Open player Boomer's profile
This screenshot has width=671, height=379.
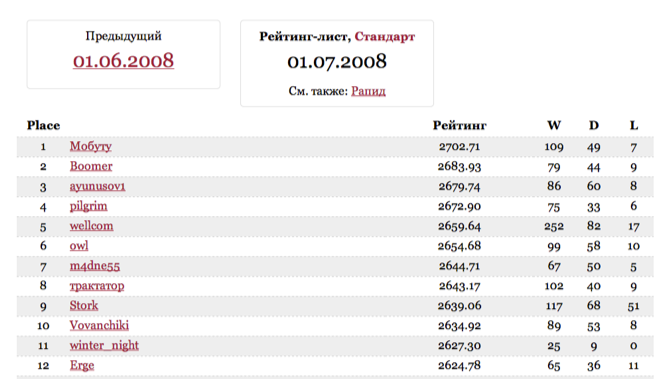click(91, 166)
